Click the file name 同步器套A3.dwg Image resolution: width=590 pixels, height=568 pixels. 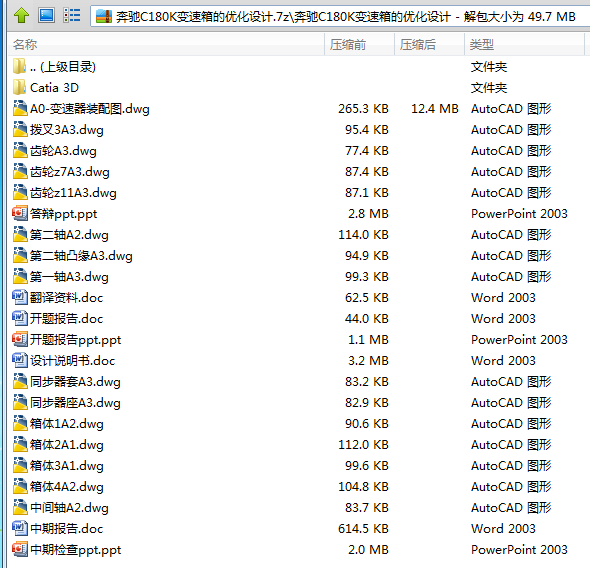tap(75, 382)
